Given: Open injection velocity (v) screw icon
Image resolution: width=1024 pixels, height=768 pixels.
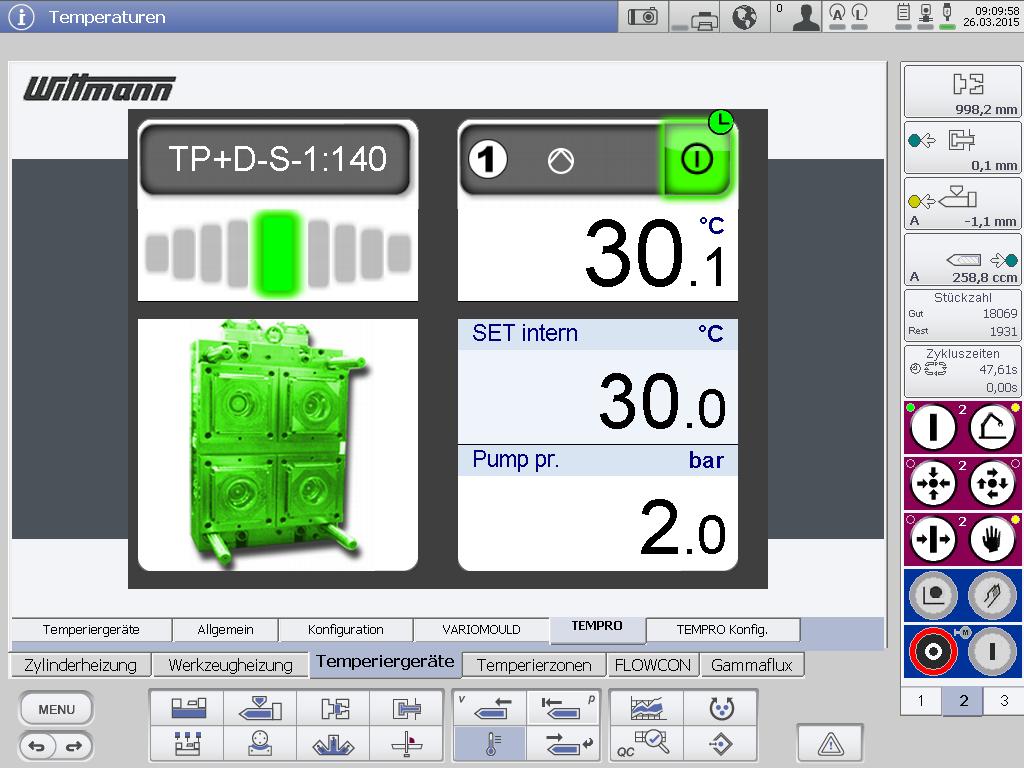Looking at the screenshot, I should pyautogui.click(x=490, y=708).
